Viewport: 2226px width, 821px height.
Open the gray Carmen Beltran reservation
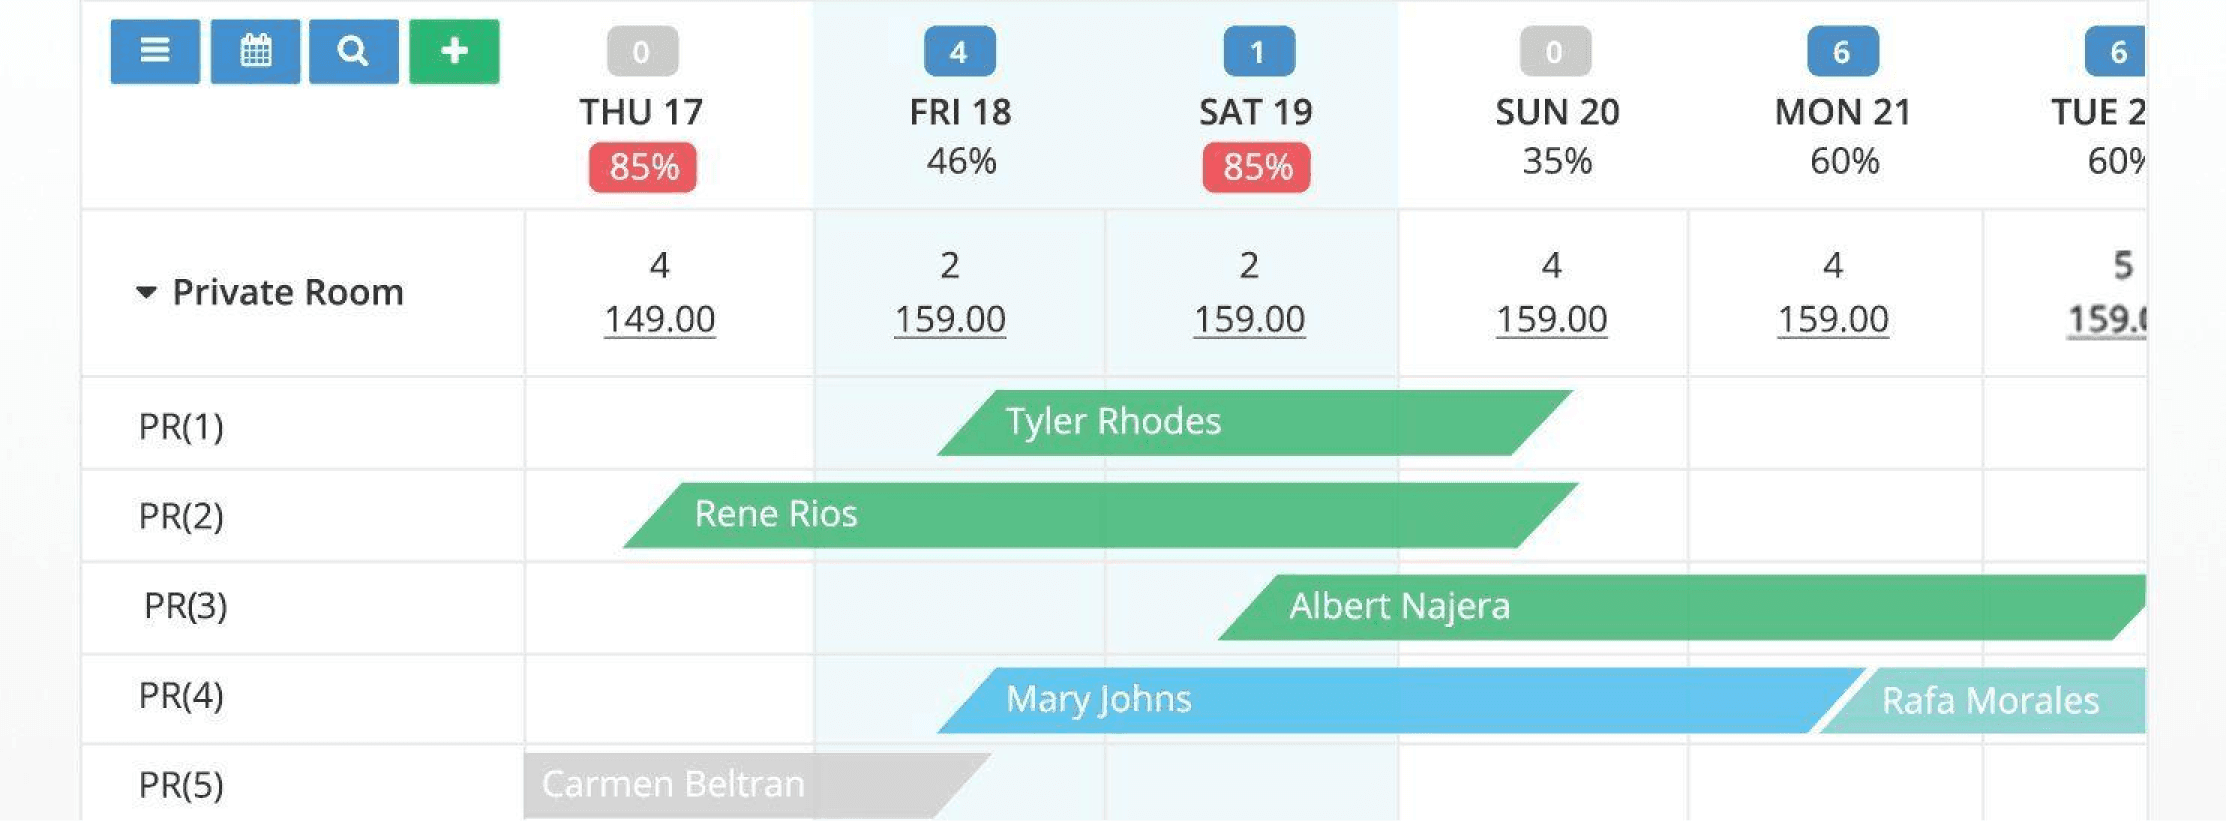pyautogui.click(x=757, y=785)
